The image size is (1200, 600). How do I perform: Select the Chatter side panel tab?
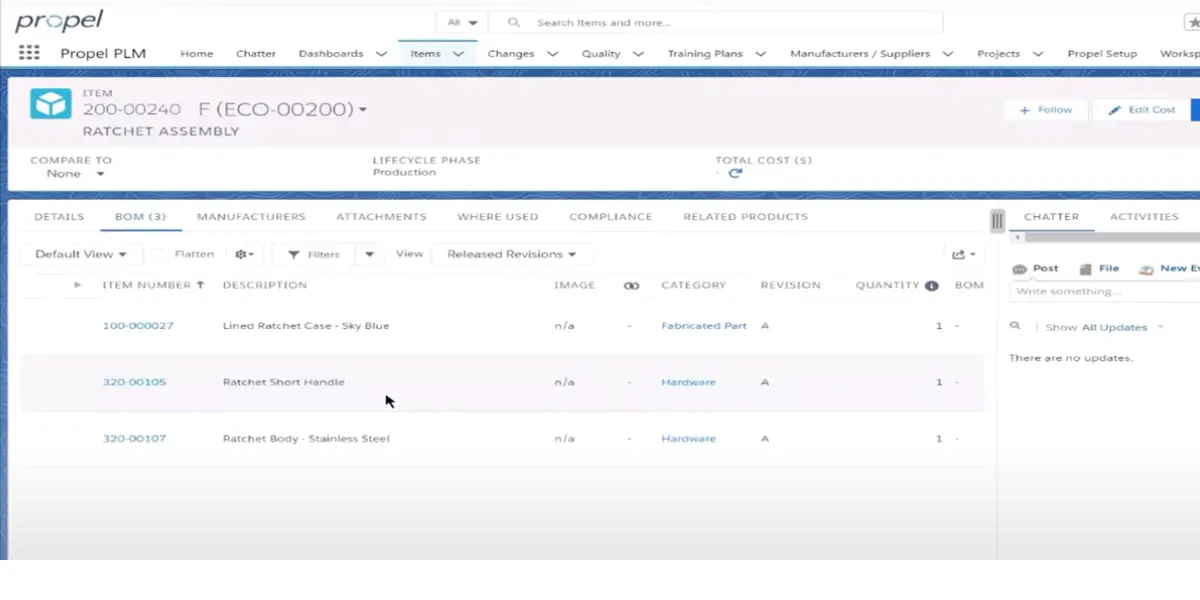click(1051, 217)
